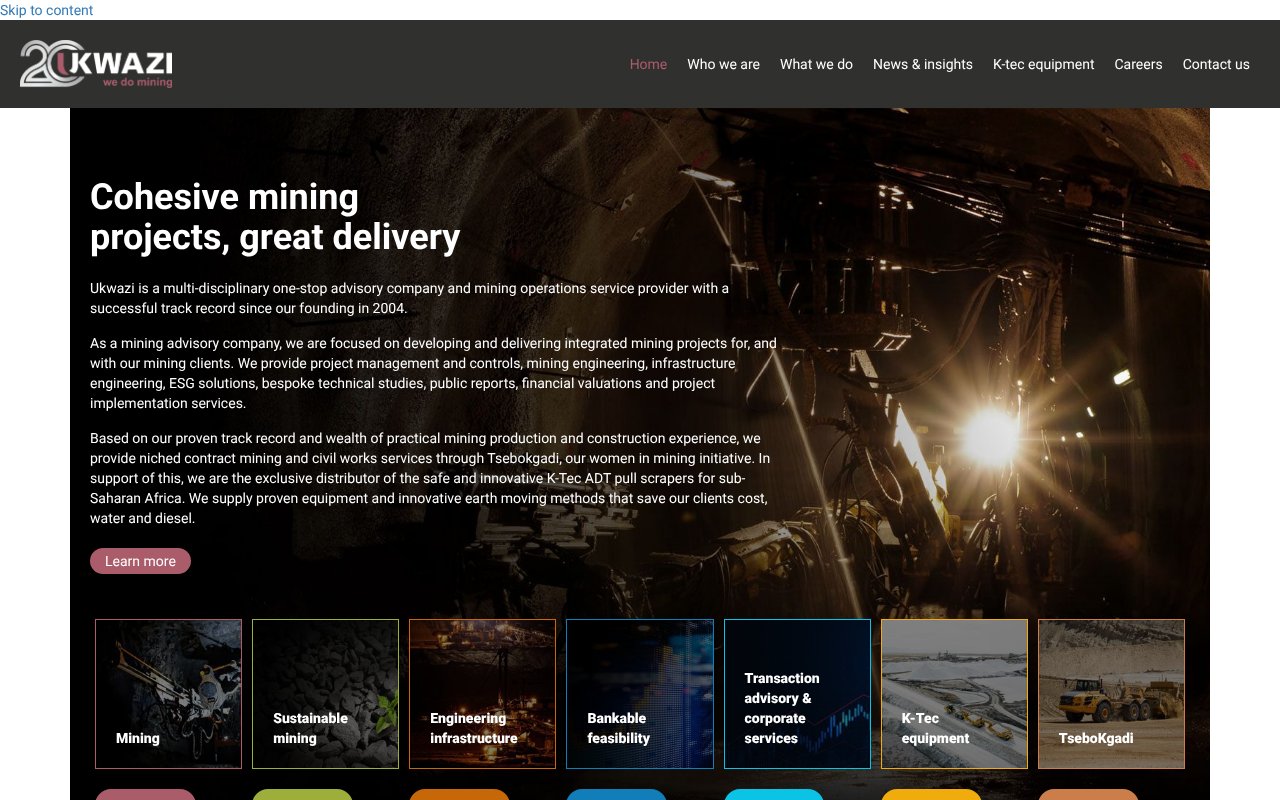Select the K-tec equipment menu entry
This screenshot has width=1280, height=800.
[x=1043, y=64]
